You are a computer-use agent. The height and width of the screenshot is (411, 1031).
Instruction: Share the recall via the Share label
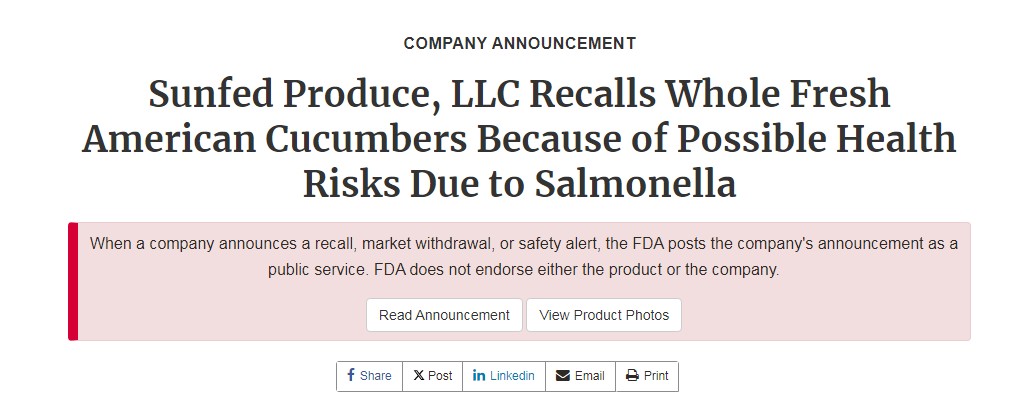pos(375,376)
